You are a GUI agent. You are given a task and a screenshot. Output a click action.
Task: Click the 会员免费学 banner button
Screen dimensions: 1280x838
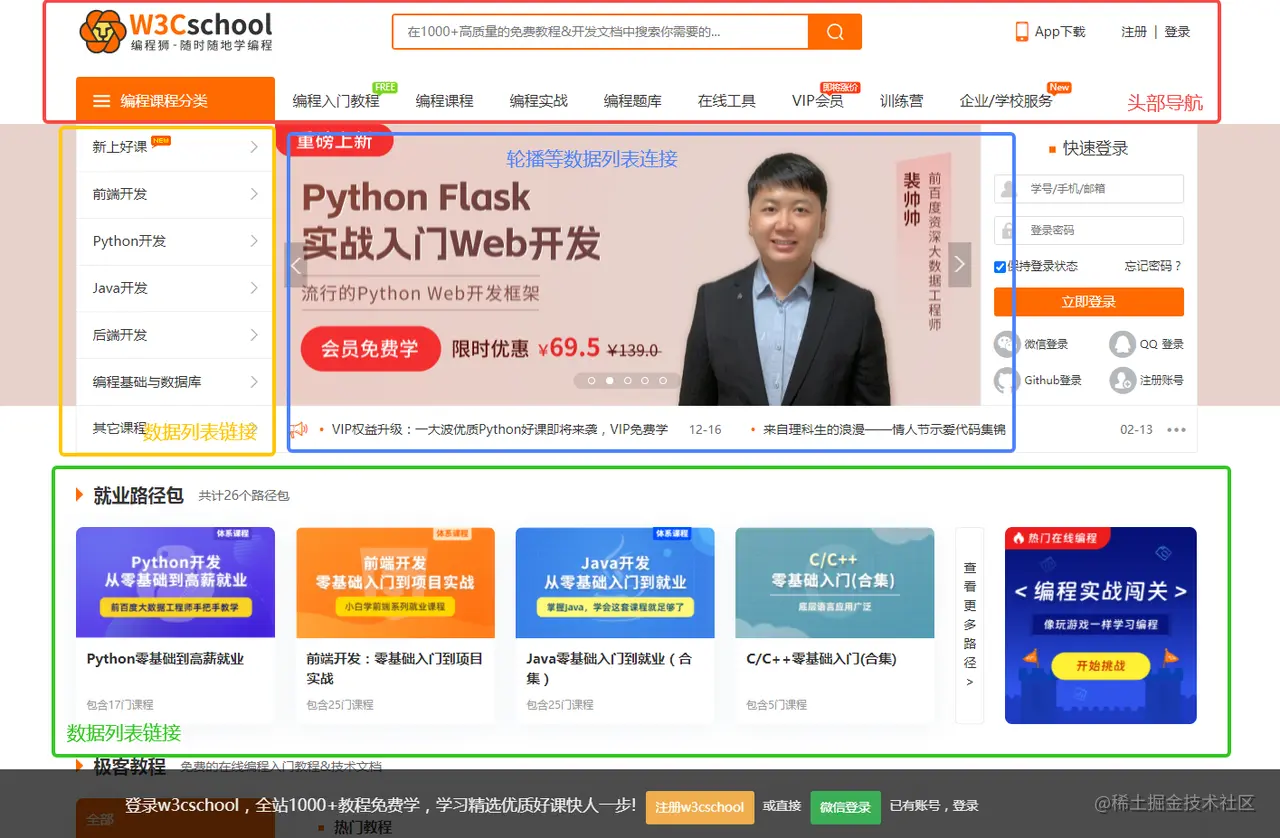(x=370, y=349)
